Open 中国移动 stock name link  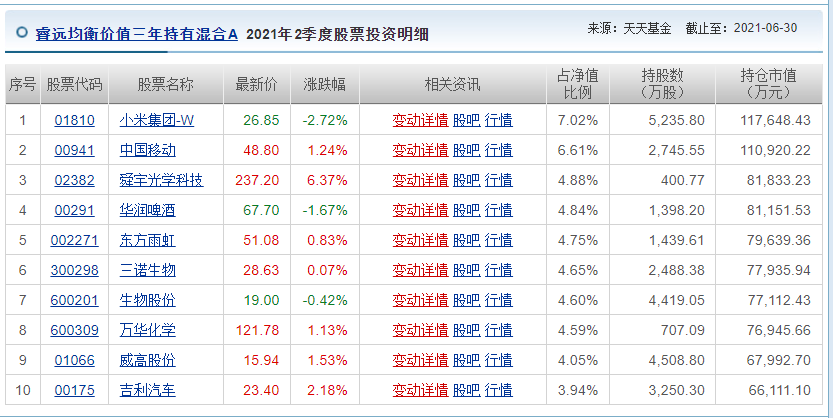coord(148,150)
